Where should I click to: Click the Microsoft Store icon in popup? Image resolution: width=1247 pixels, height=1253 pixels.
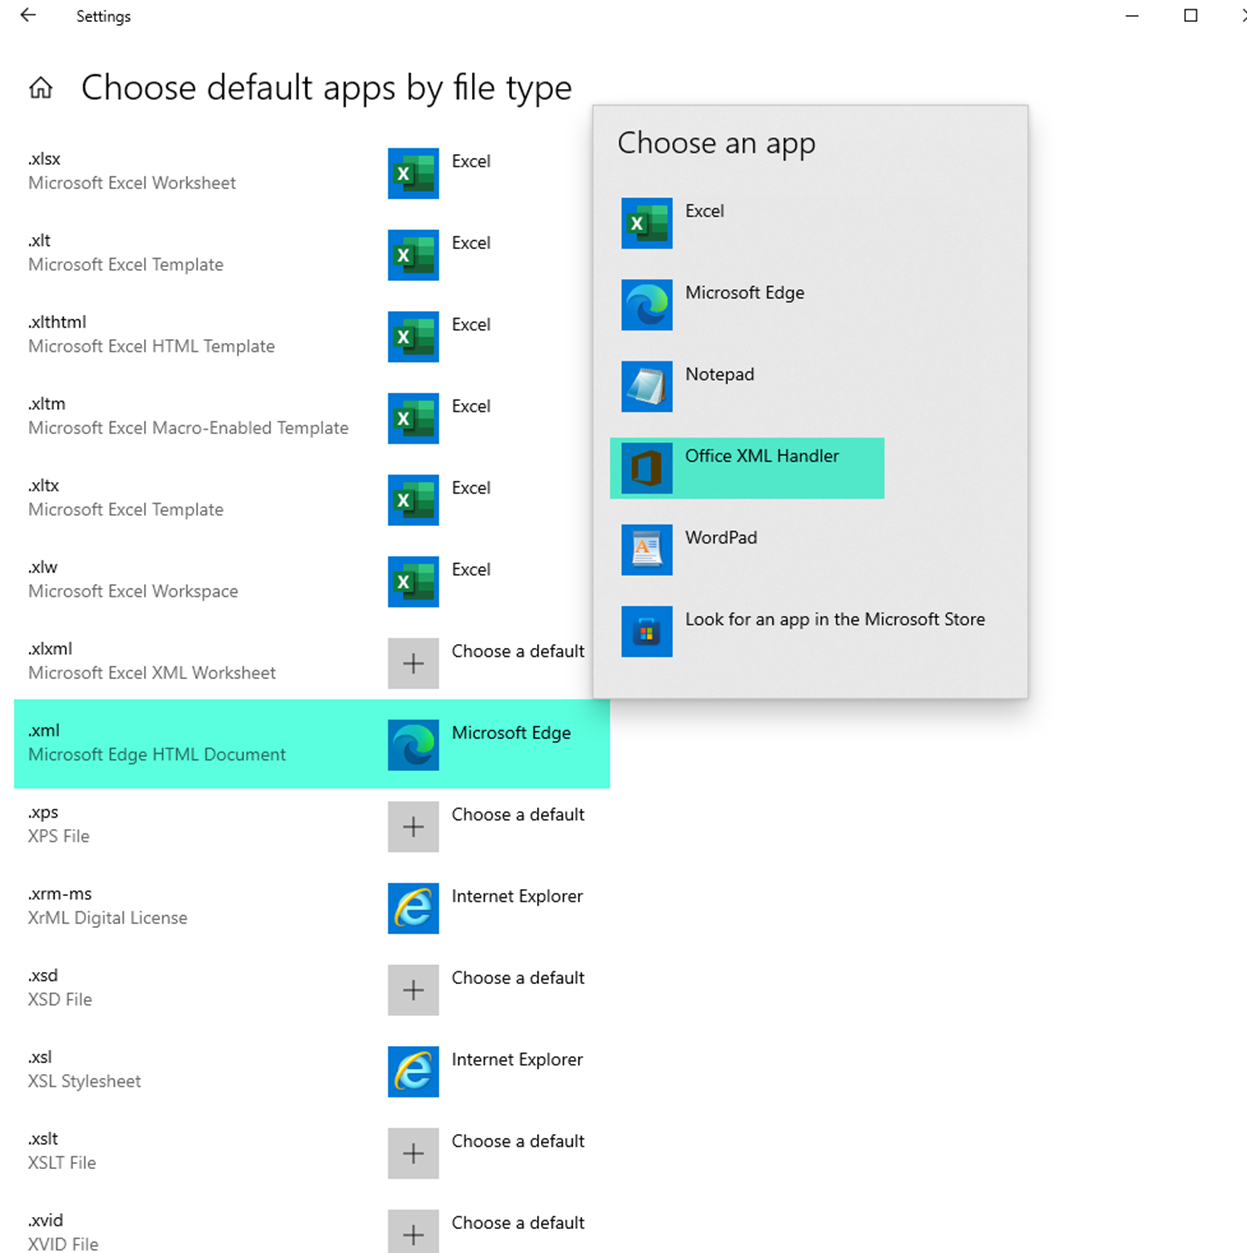(647, 632)
